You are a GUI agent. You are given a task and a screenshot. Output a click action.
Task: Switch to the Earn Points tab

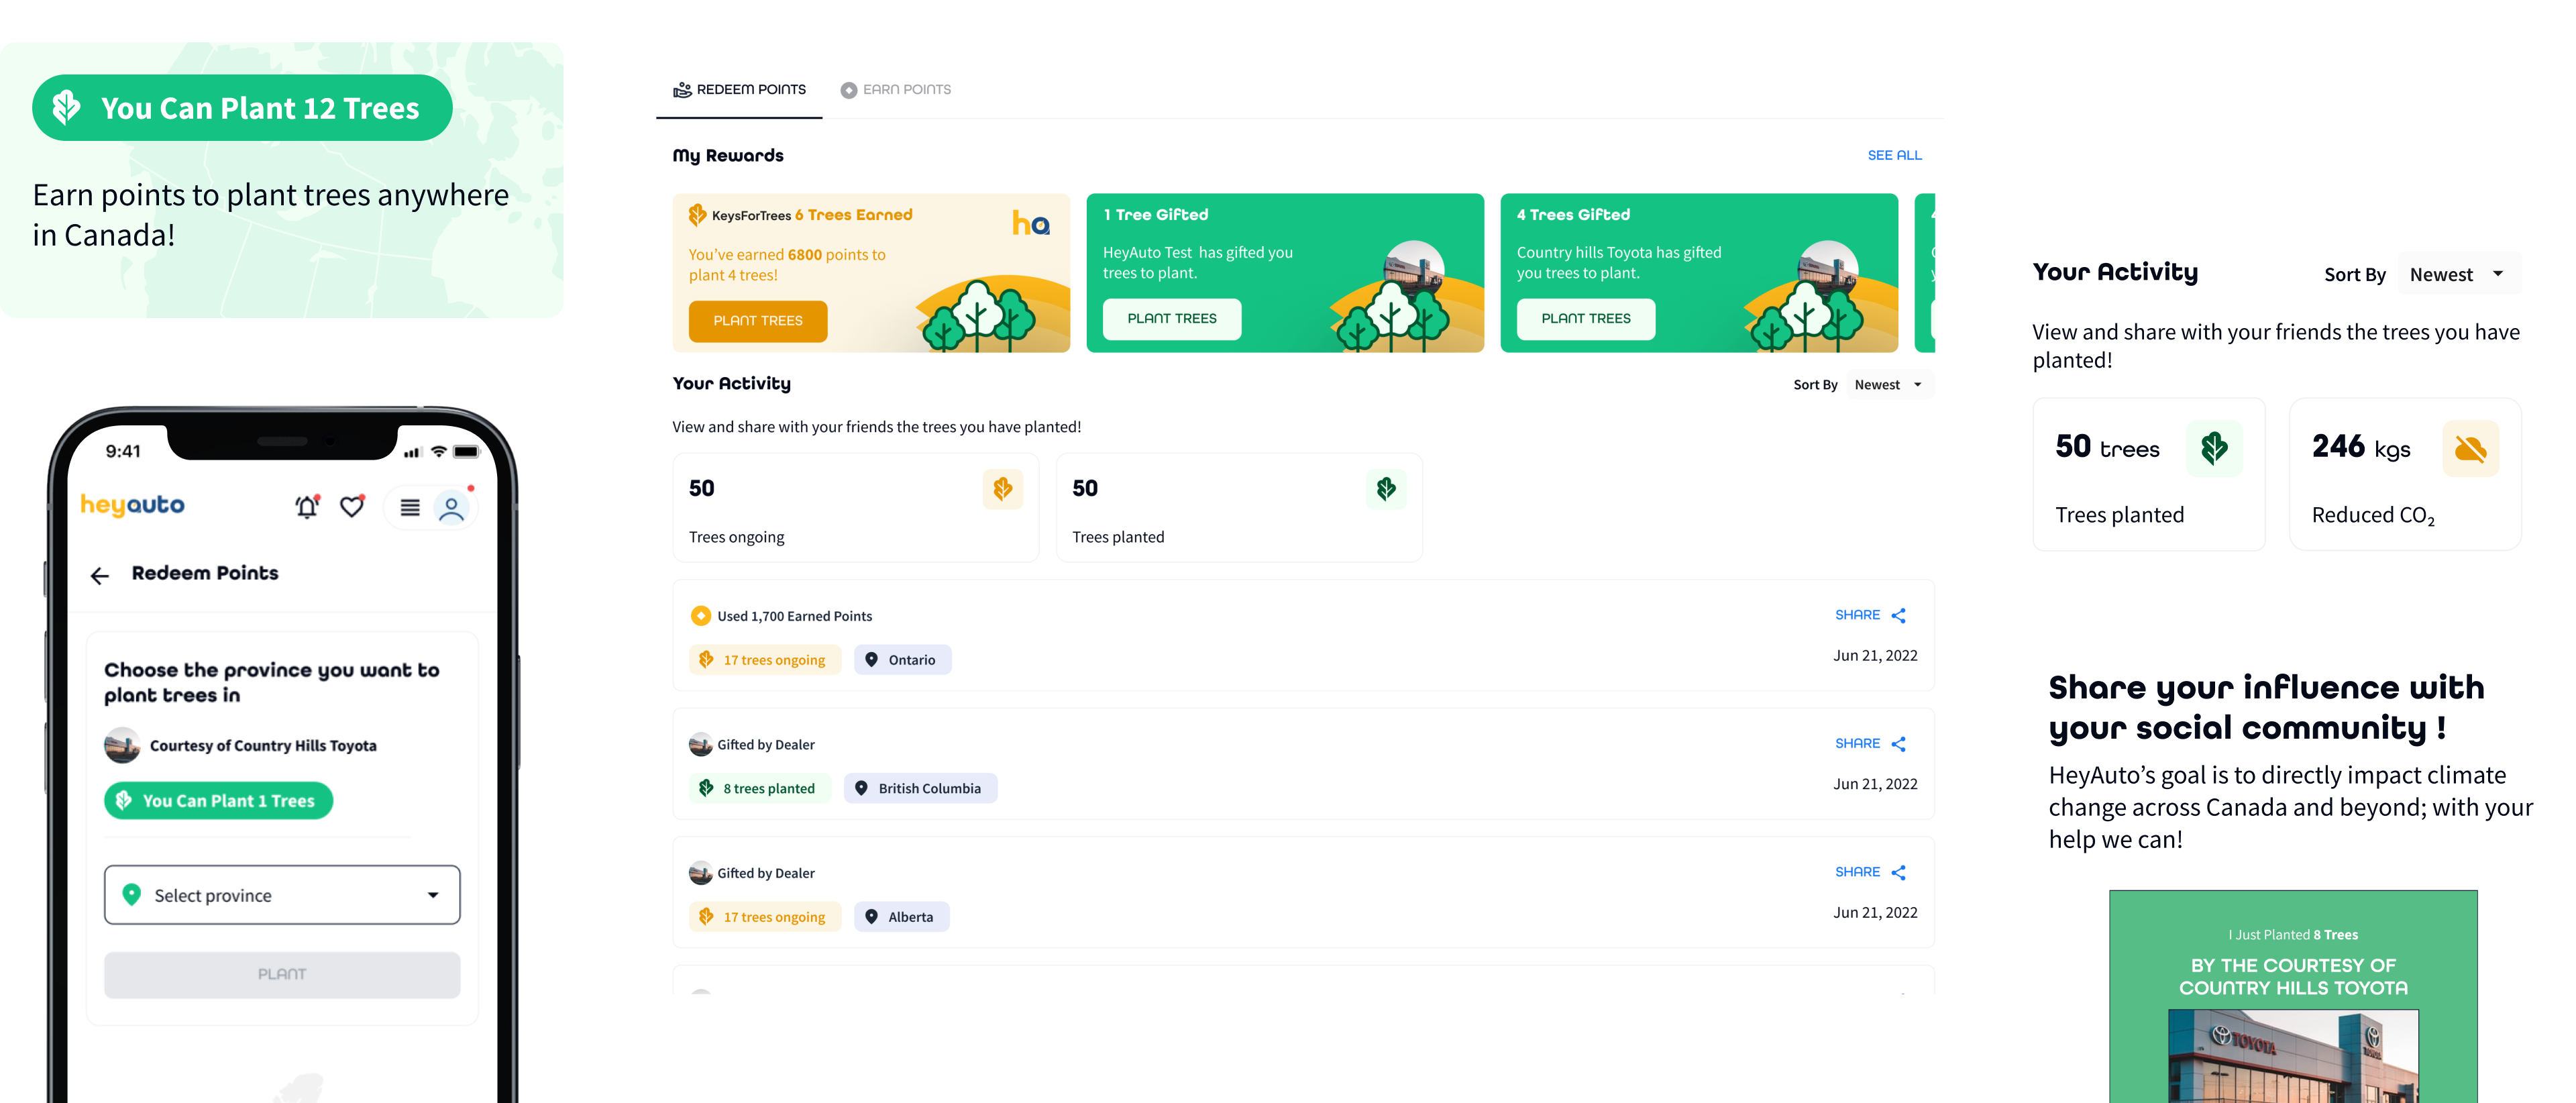[x=896, y=90]
